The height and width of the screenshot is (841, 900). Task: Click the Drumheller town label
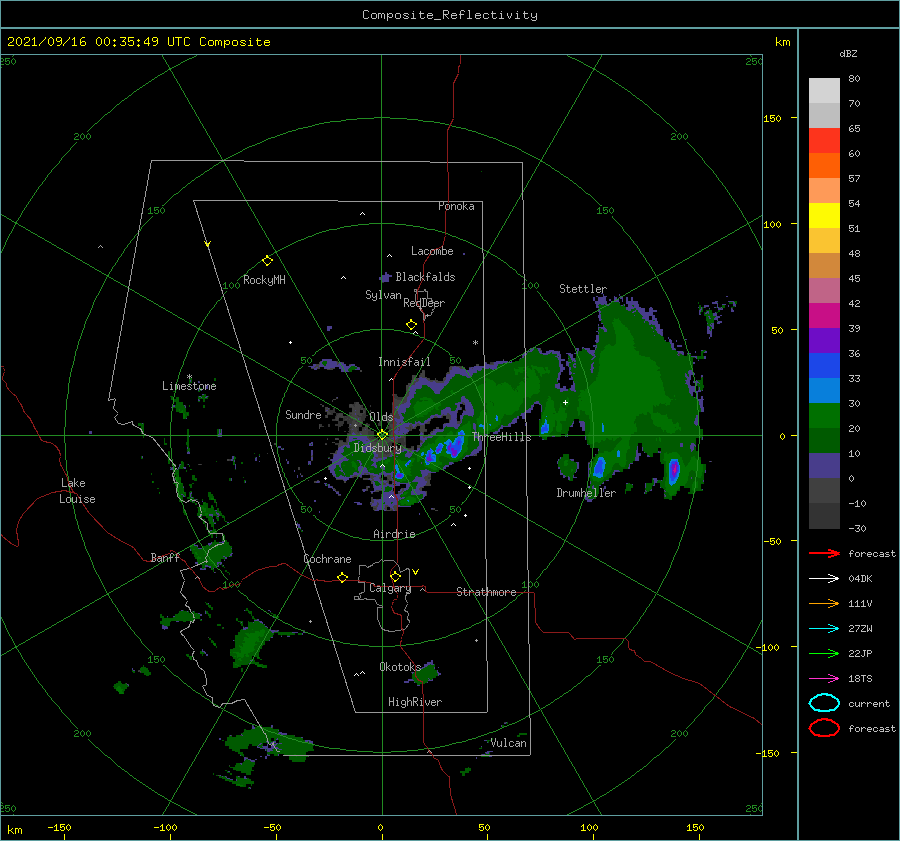coord(586,493)
